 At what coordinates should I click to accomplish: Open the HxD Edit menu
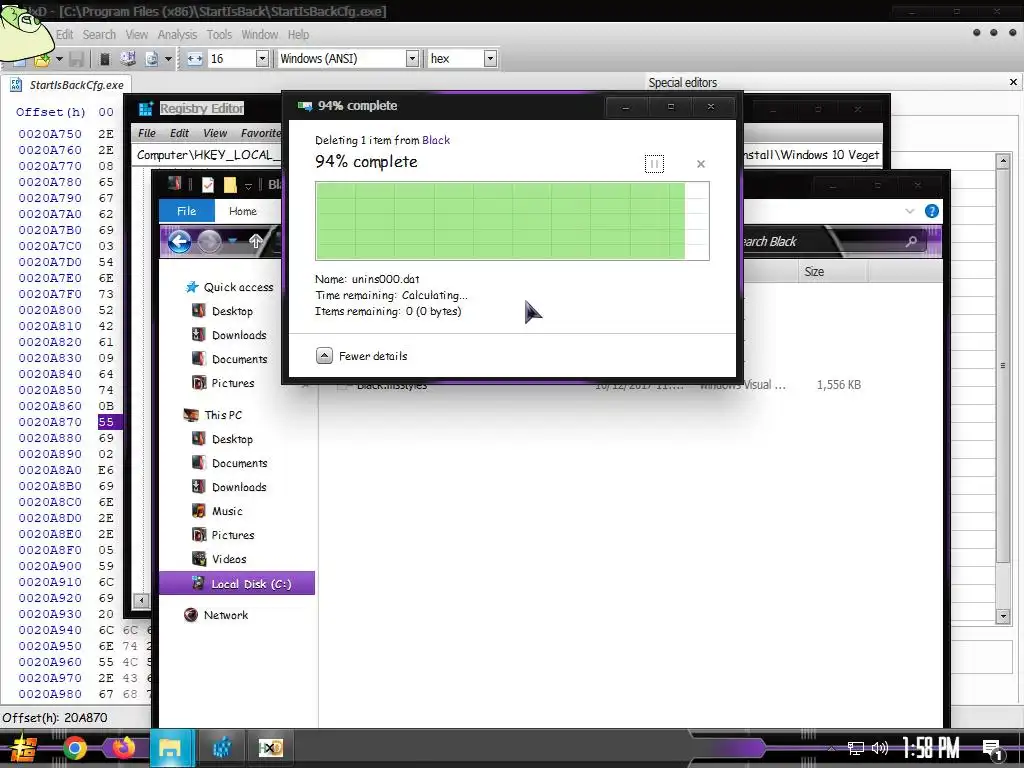64,35
